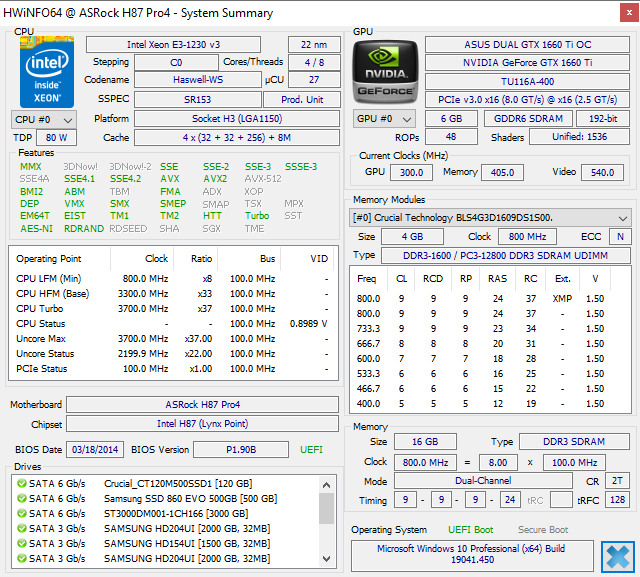The width and height of the screenshot is (640, 577).
Task: Click the BIOS Version P1.90B field
Action: coord(241,450)
